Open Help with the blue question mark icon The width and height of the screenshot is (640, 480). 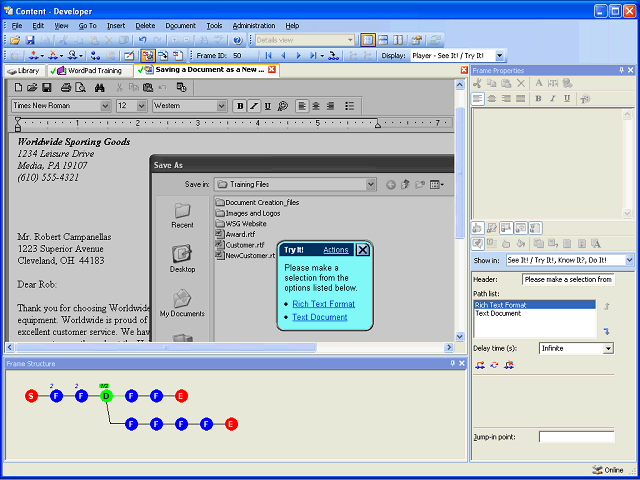[238, 40]
